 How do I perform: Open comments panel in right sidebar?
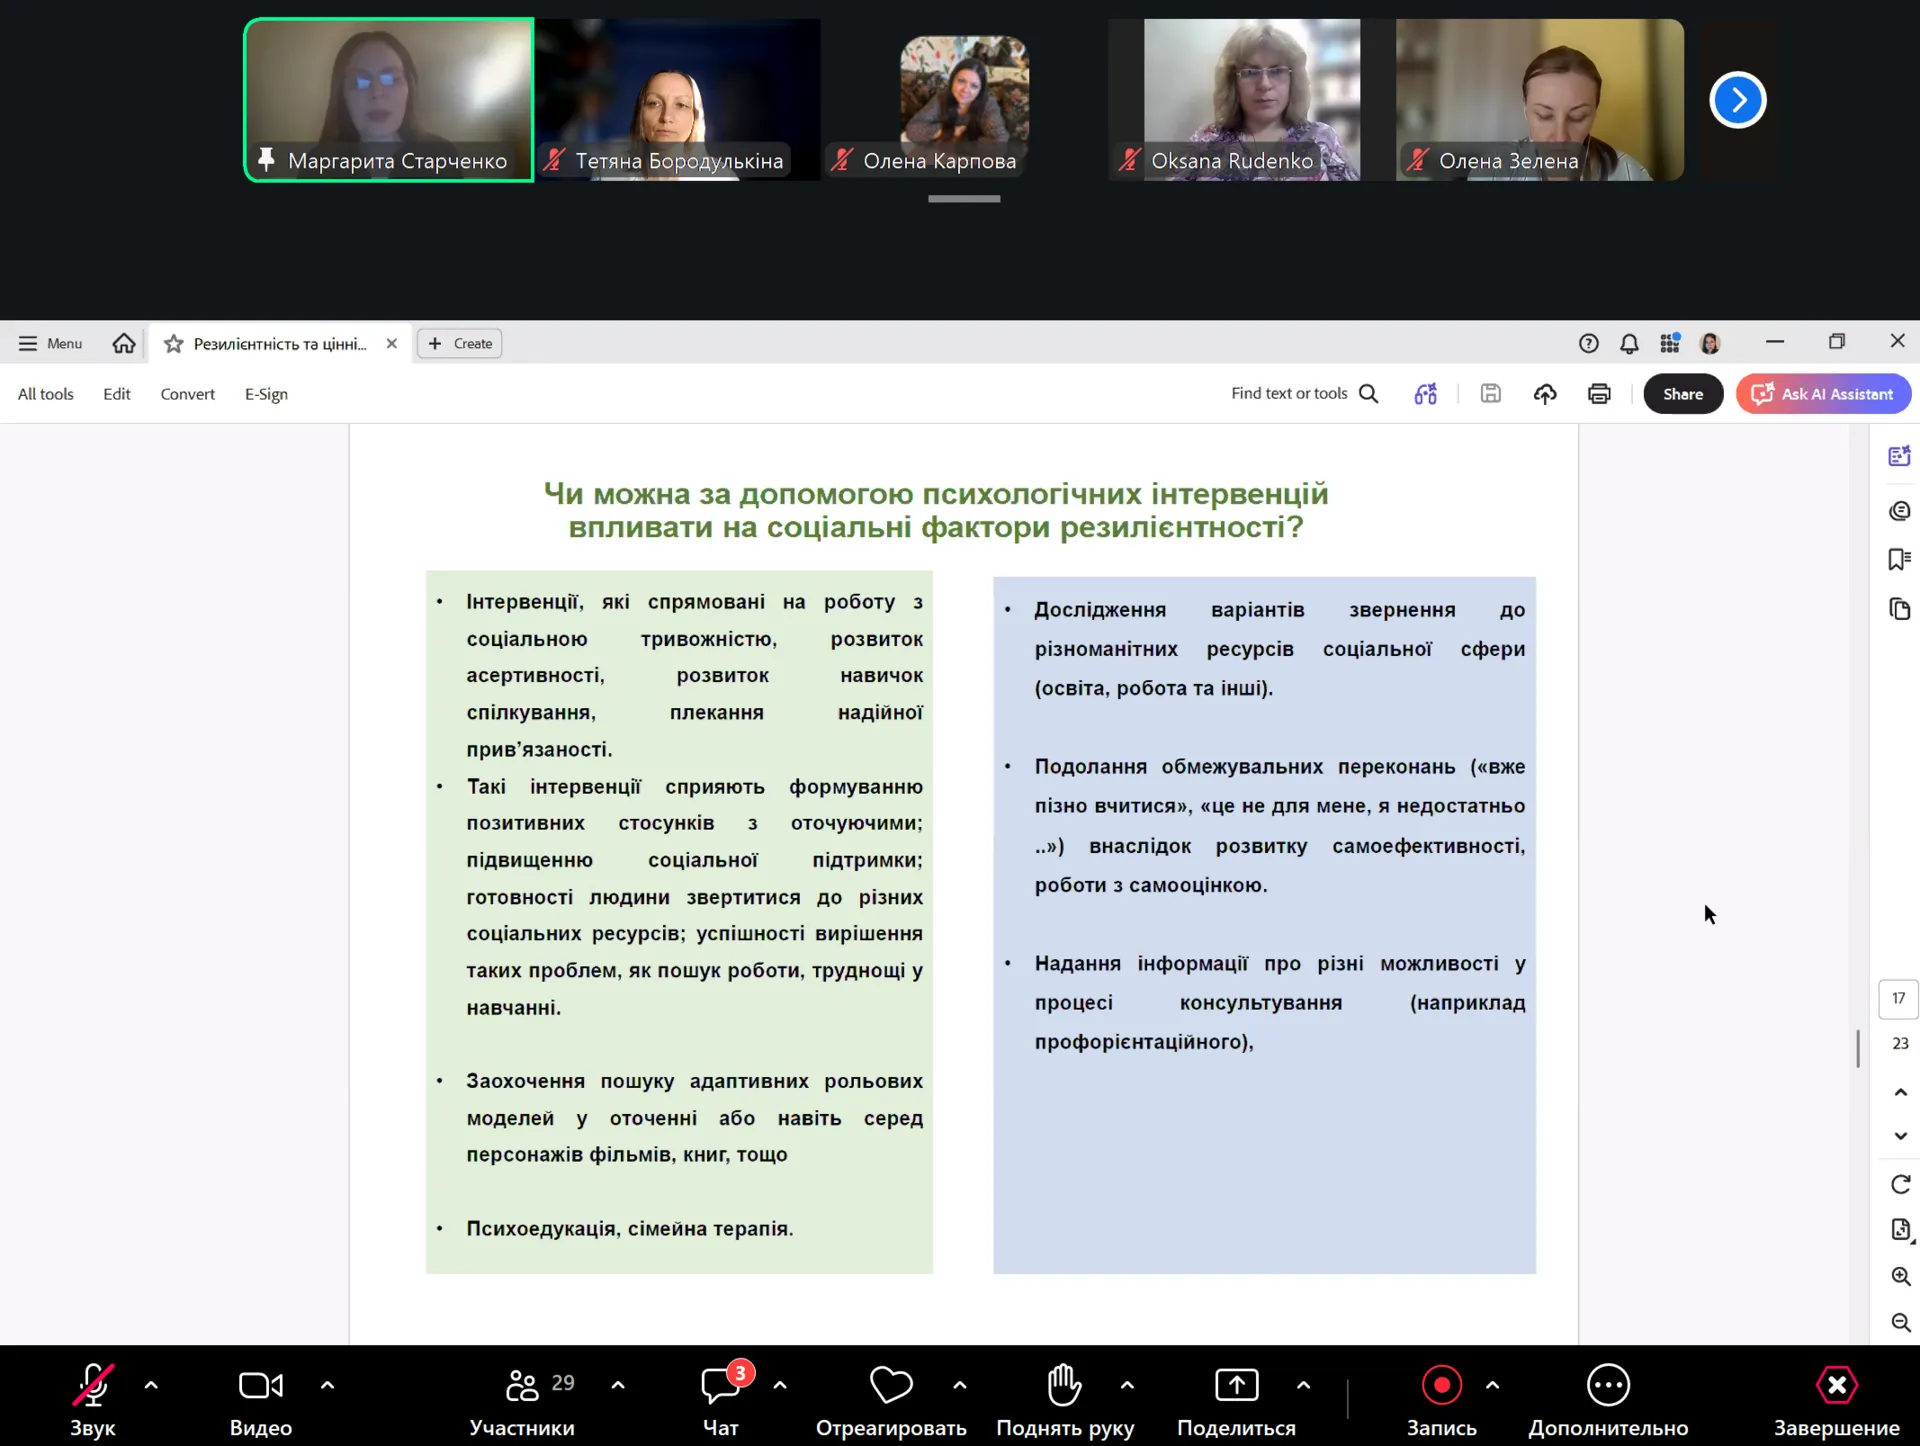(1899, 511)
